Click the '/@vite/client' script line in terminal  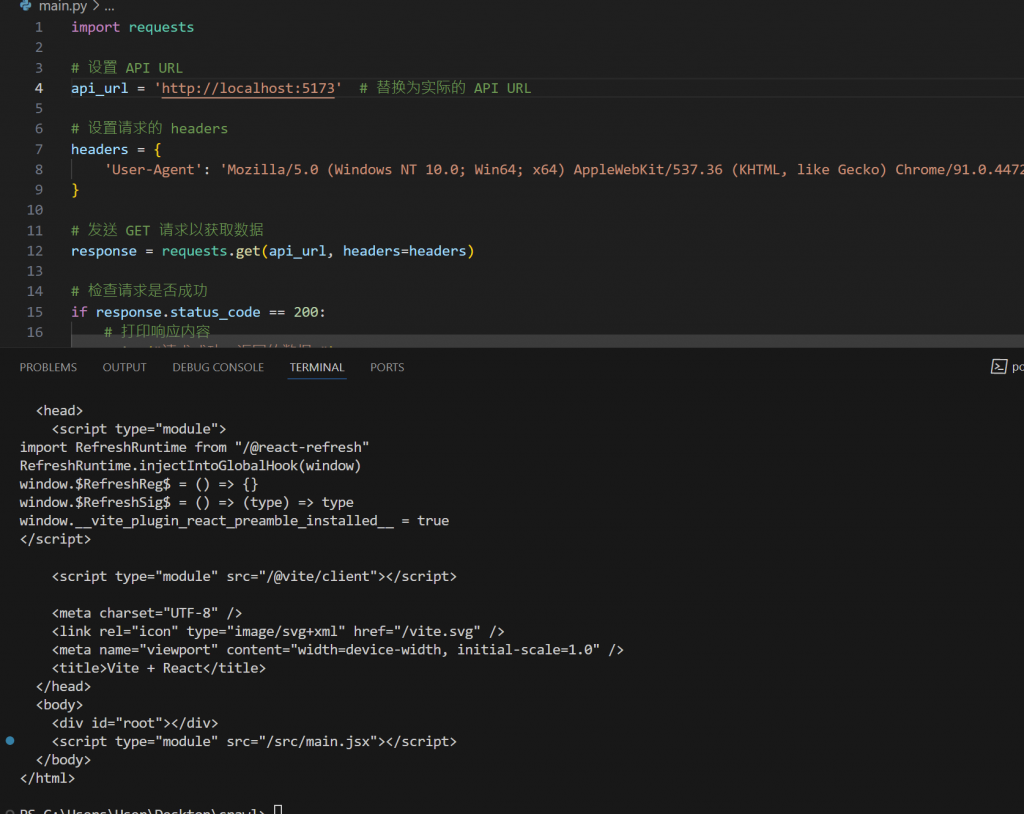[x=254, y=576]
